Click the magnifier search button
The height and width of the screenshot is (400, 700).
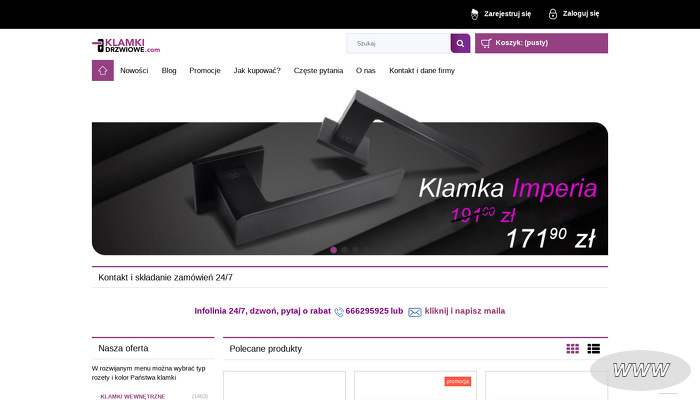[x=460, y=43]
